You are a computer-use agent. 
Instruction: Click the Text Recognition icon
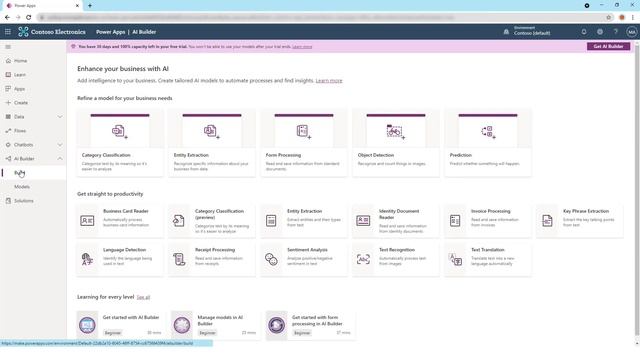(363, 259)
